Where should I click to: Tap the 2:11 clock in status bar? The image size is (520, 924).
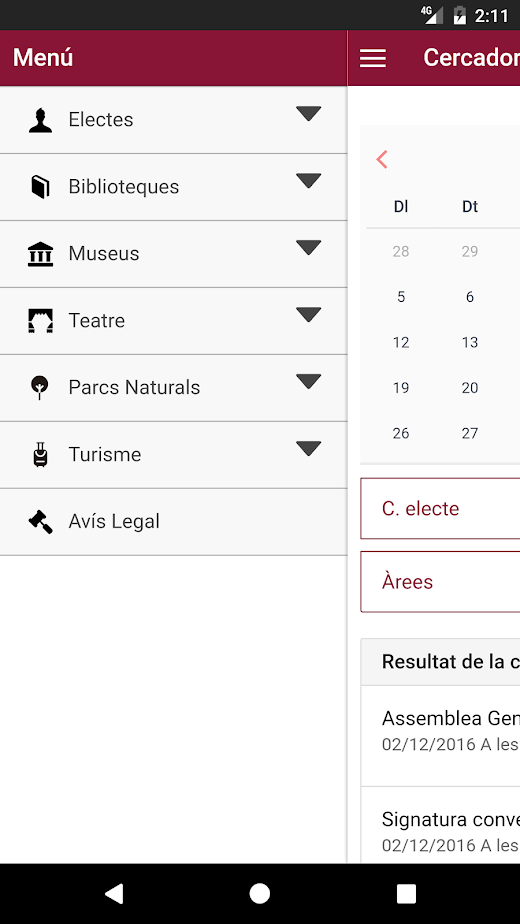click(492, 15)
